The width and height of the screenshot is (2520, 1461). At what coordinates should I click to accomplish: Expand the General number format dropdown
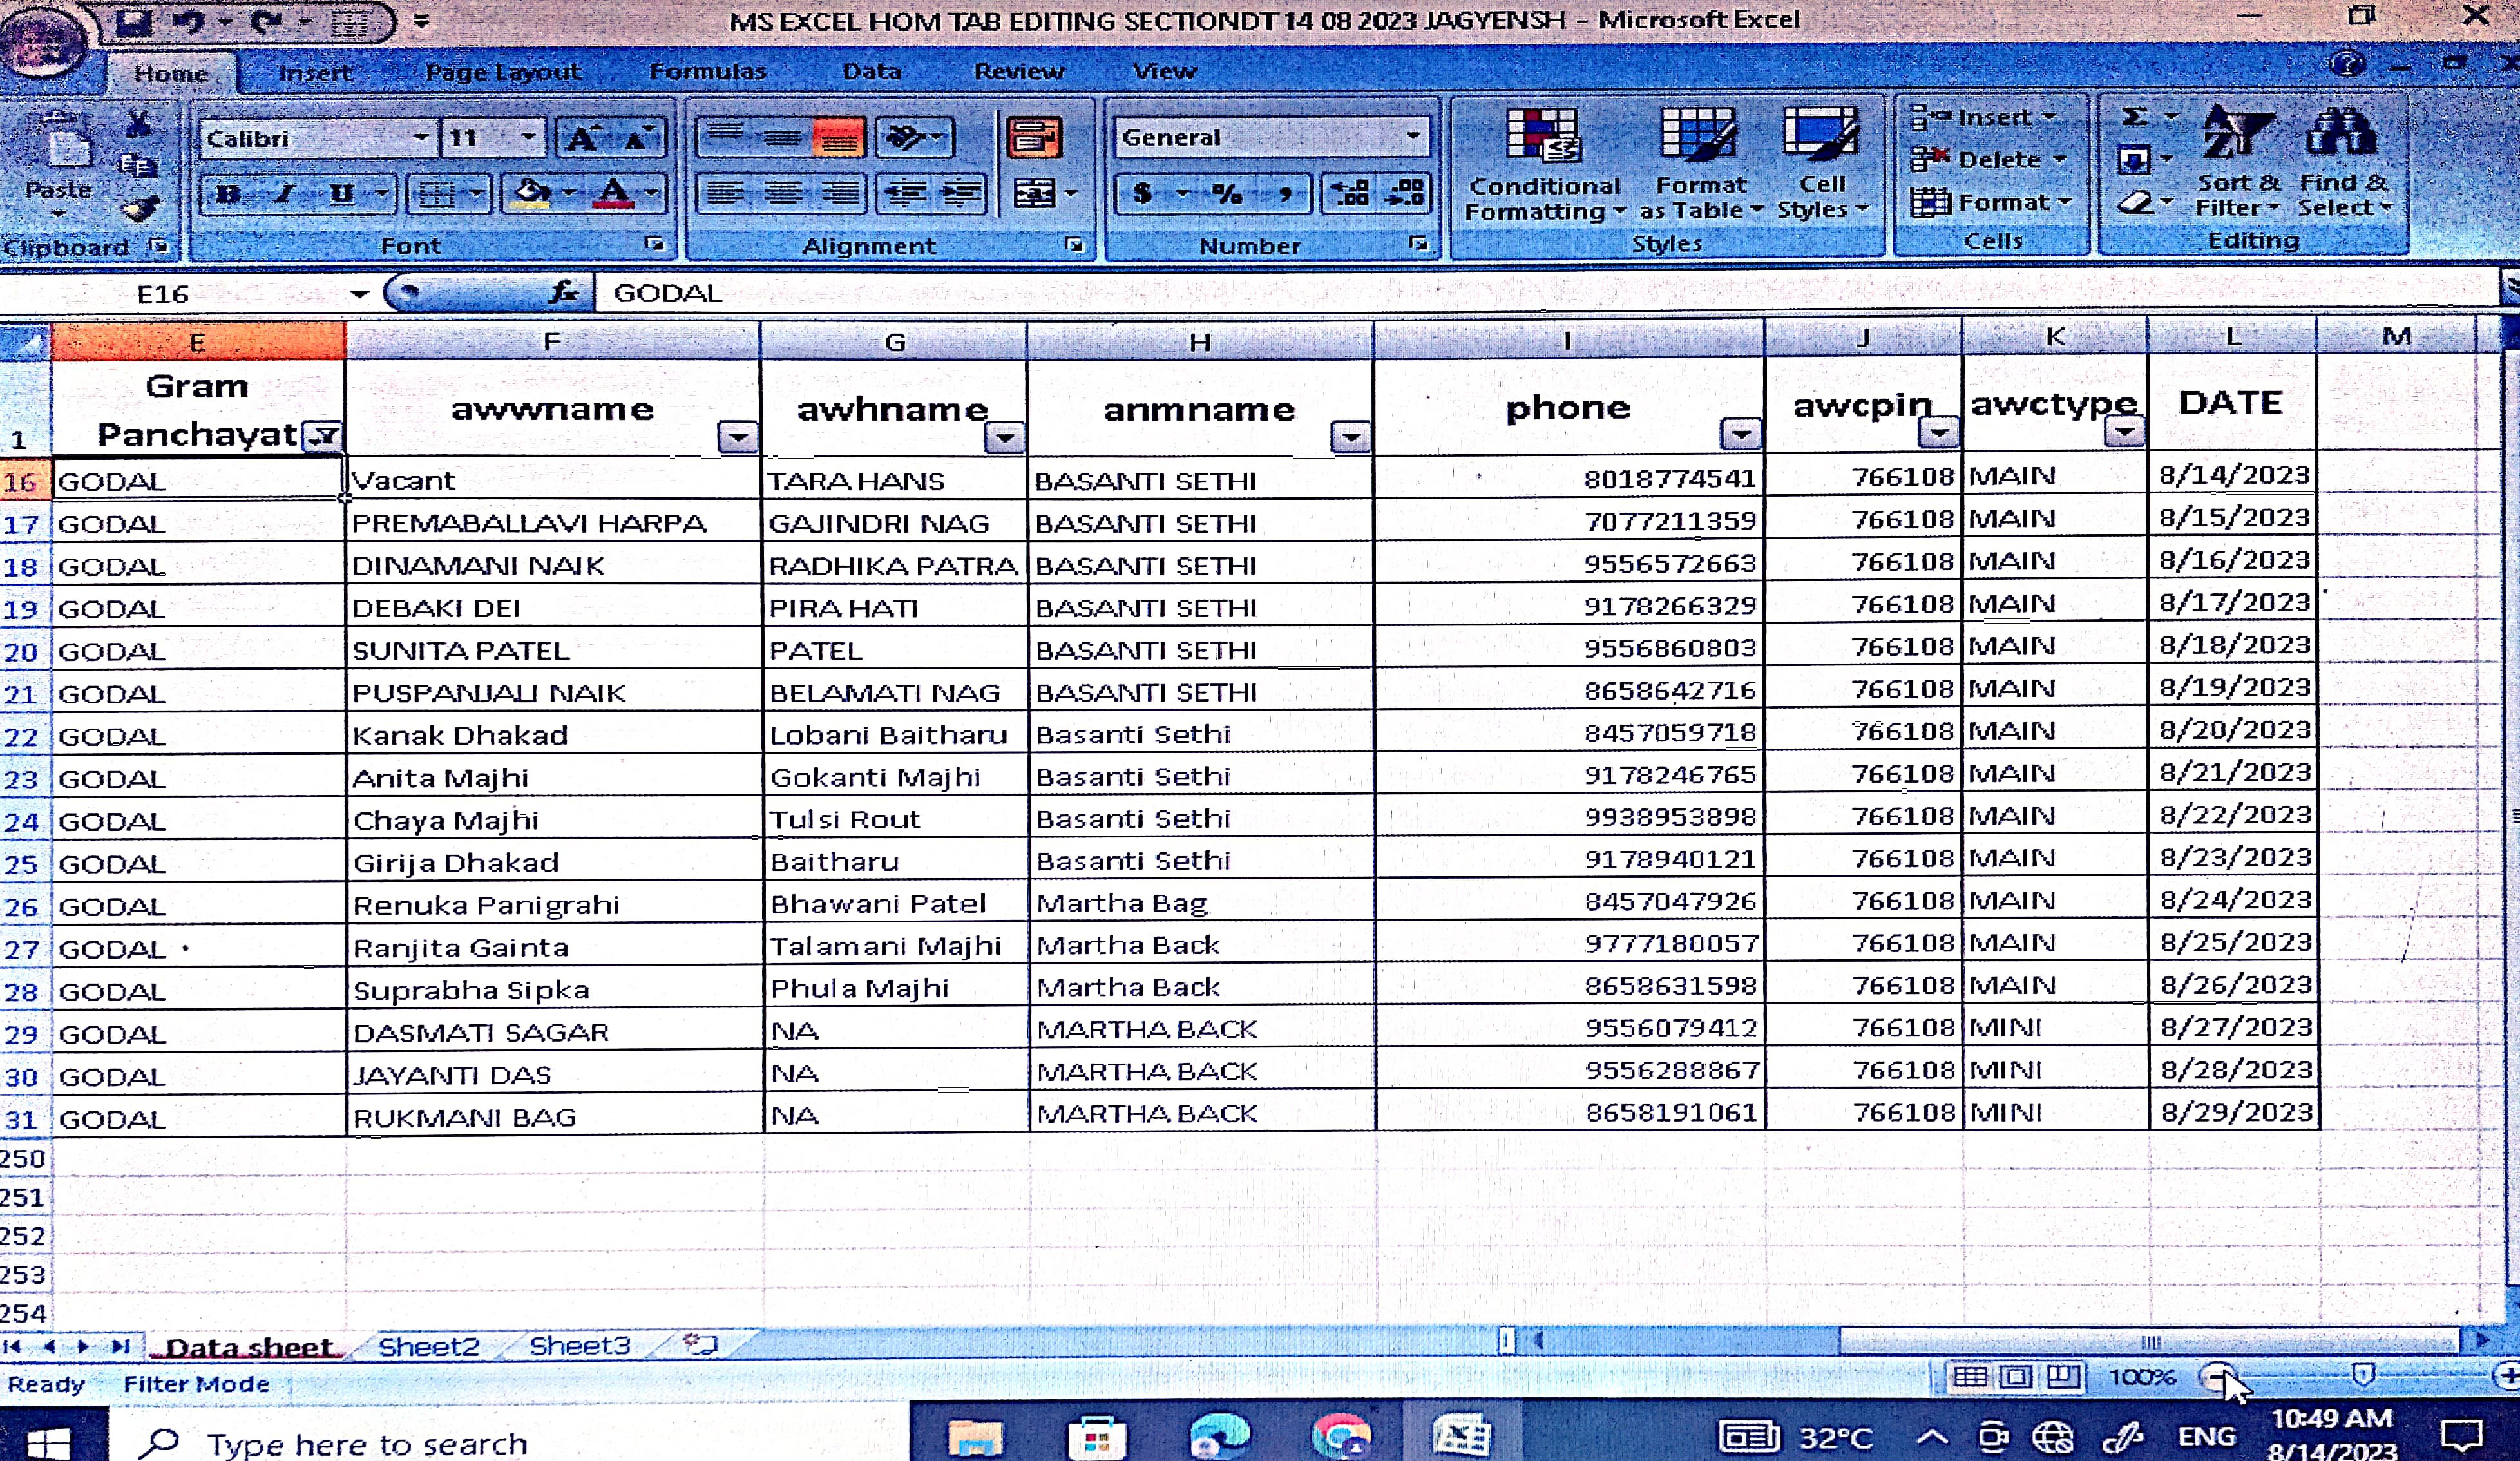1413,136
